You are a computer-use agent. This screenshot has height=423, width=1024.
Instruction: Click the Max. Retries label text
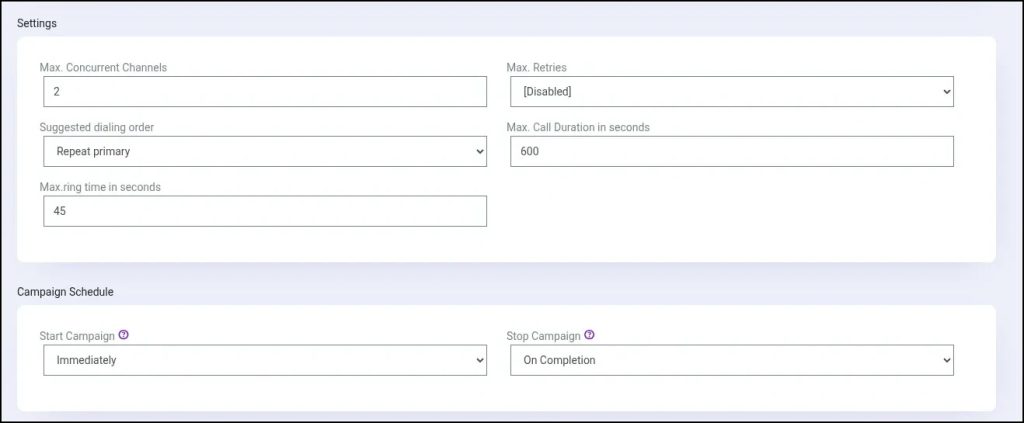(537, 68)
